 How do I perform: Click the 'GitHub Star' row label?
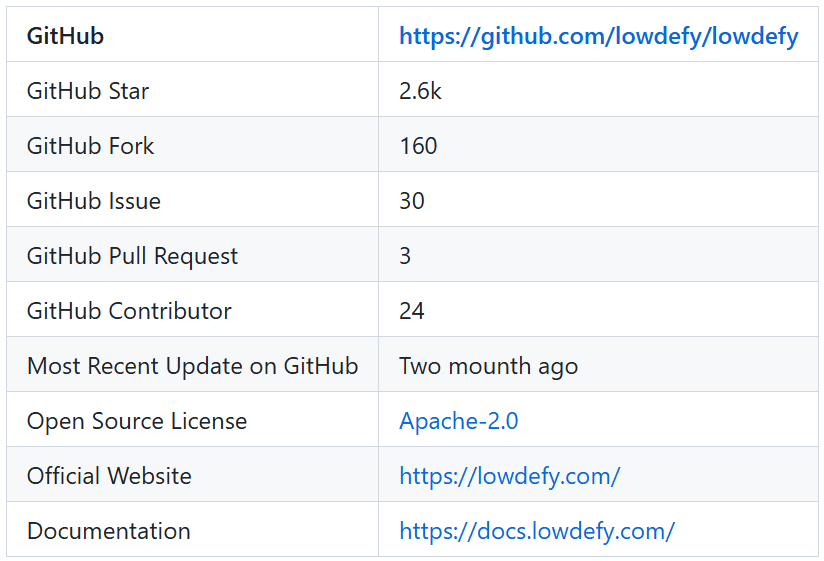click(x=88, y=91)
